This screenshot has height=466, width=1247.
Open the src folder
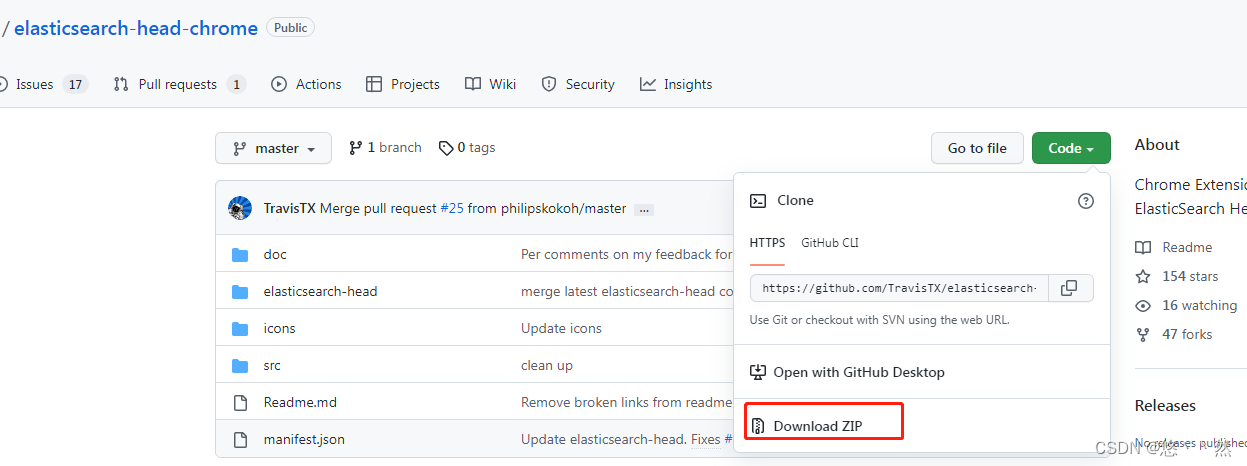point(272,365)
